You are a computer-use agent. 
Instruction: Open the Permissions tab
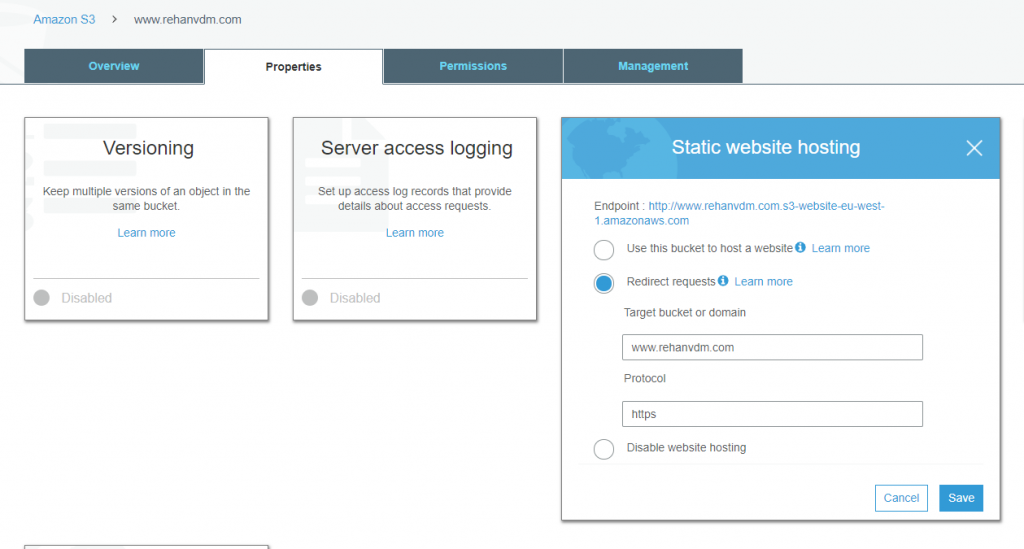473,66
